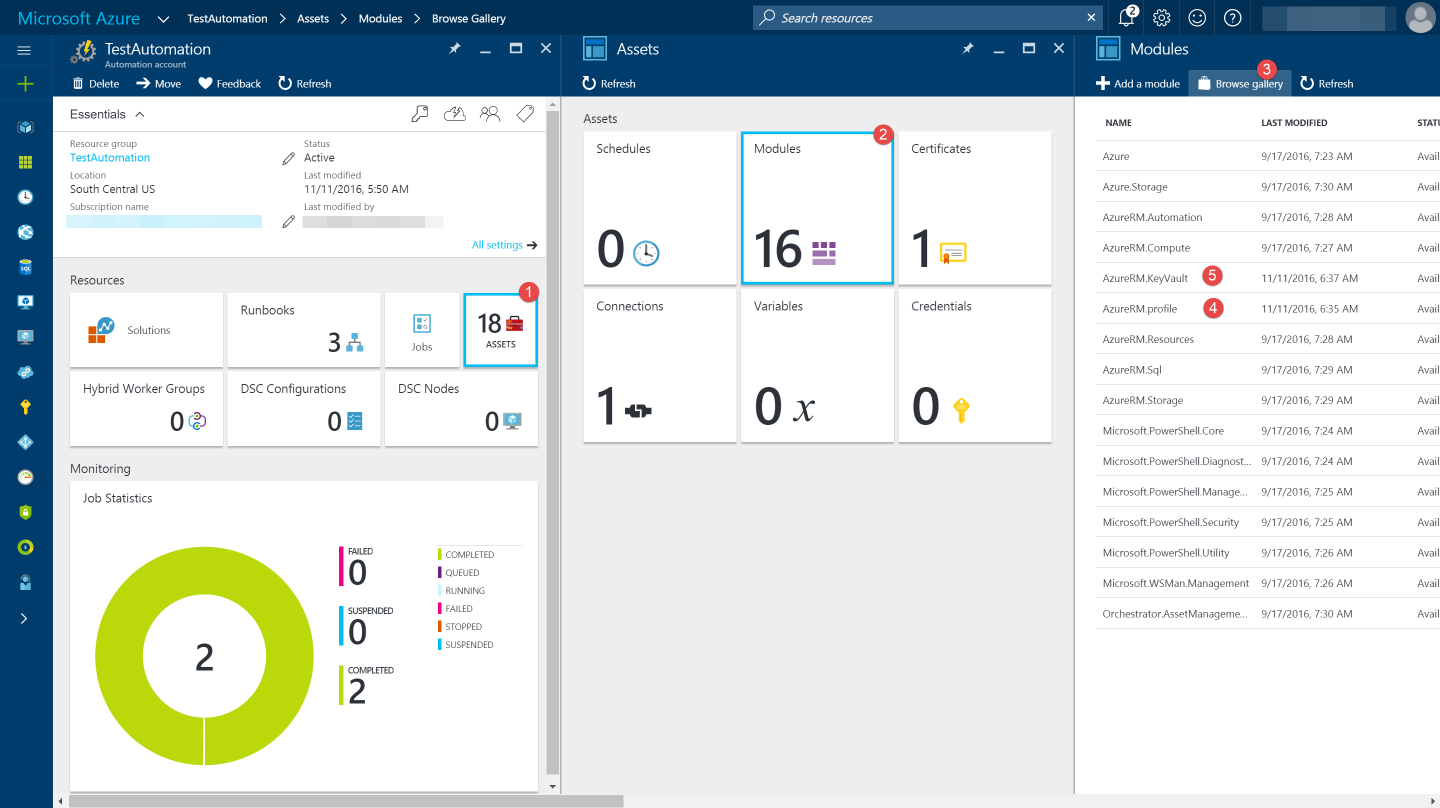Open the Credentials tile
1440x808 pixels.
pyautogui.click(x=975, y=366)
